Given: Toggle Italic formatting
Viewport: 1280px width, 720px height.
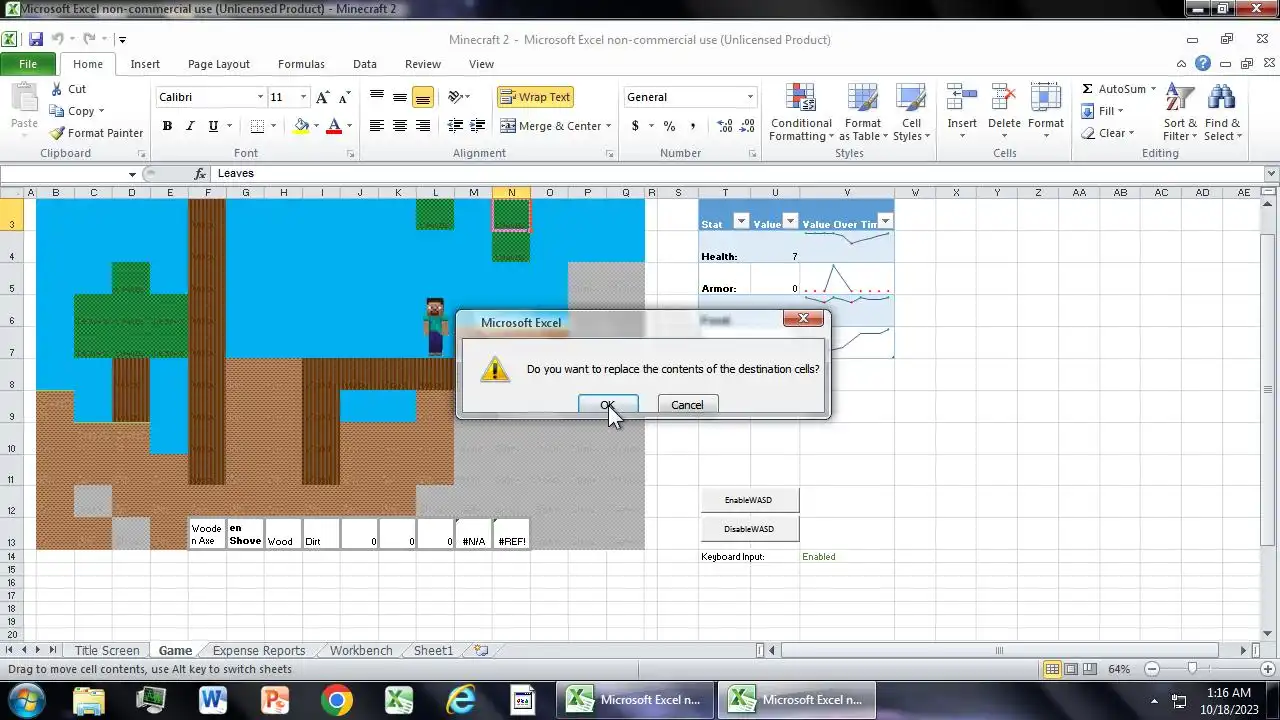Looking at the screenshot, I should coord(190,126).
